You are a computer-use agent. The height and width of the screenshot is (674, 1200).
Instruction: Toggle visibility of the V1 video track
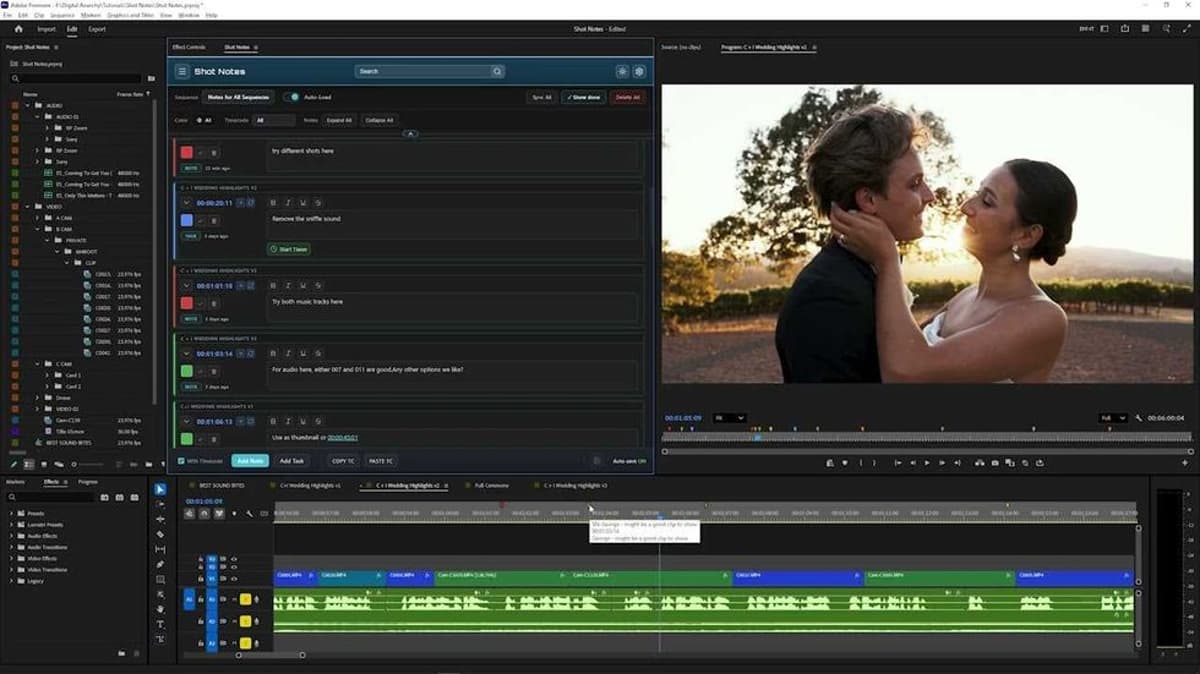pyautogui.click(x=233, y=578)
